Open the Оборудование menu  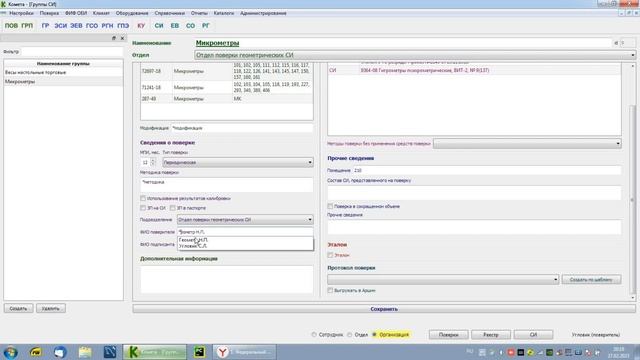coord(132,13)
